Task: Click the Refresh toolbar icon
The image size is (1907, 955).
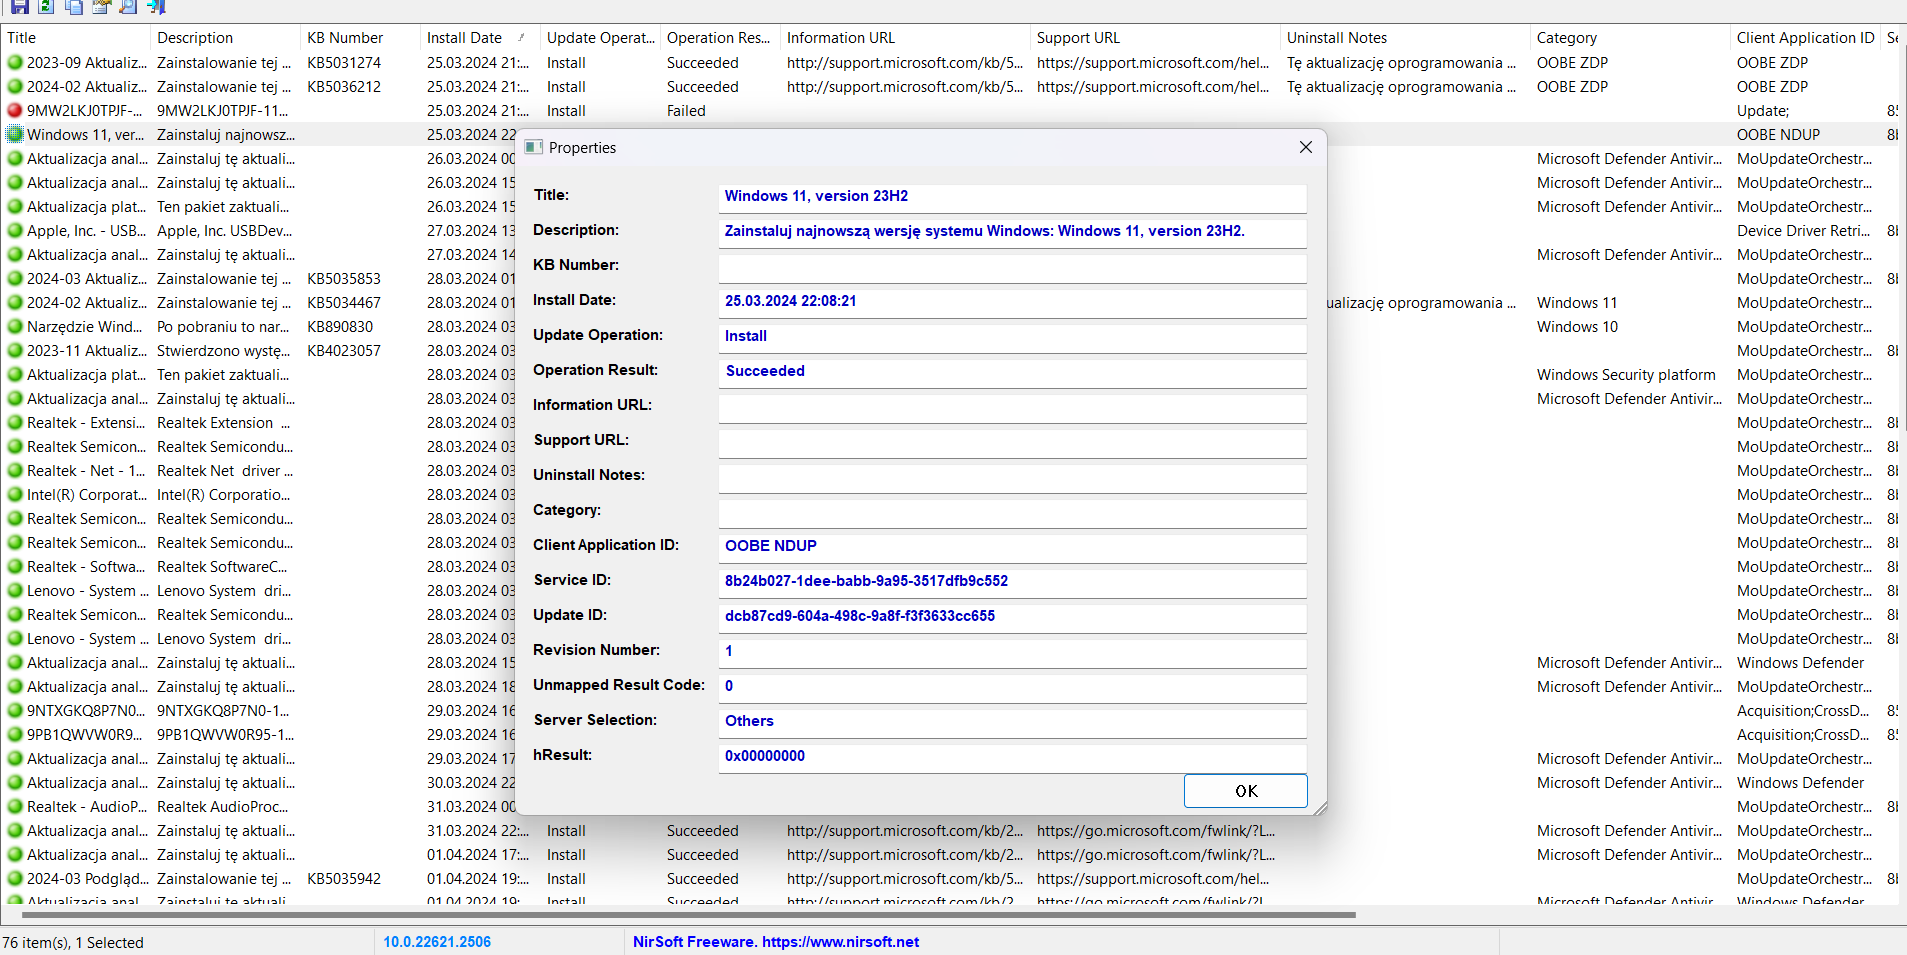Action: click(46, 6)
